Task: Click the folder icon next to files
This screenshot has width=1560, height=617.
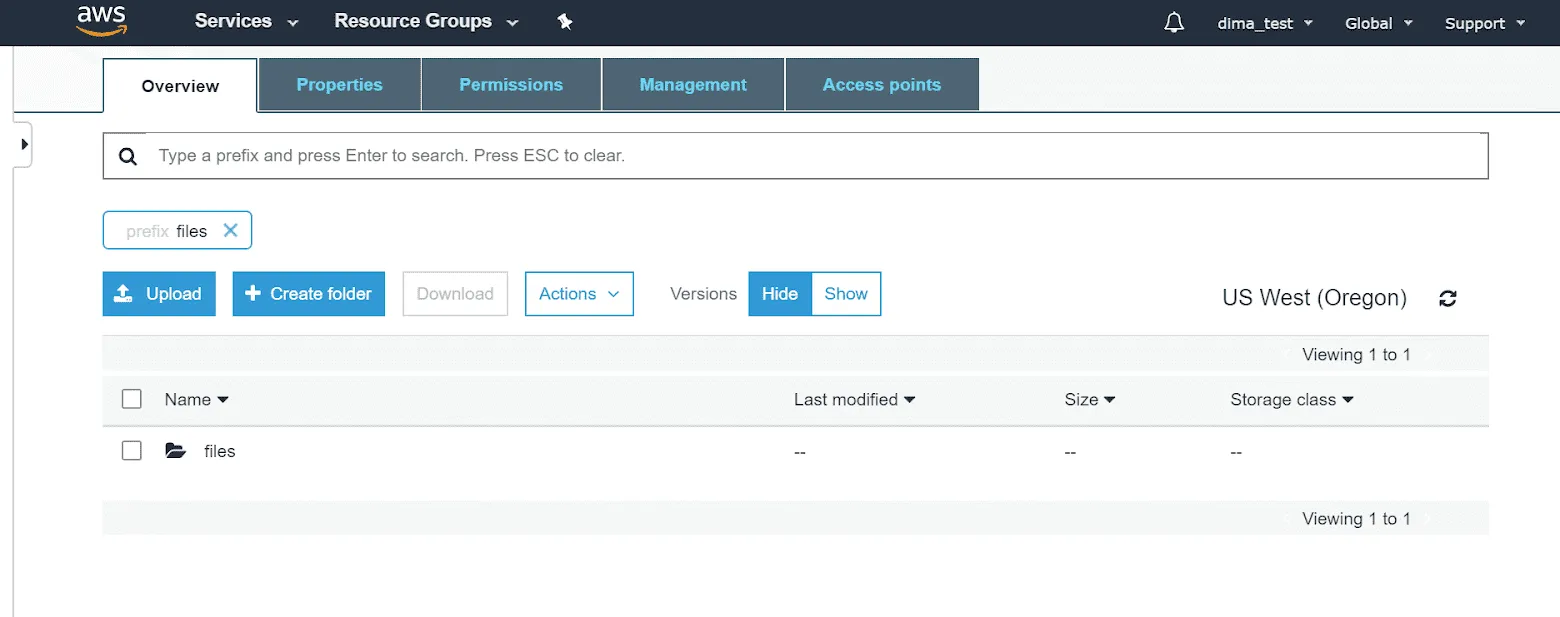Action: click(x=175, y=450)
